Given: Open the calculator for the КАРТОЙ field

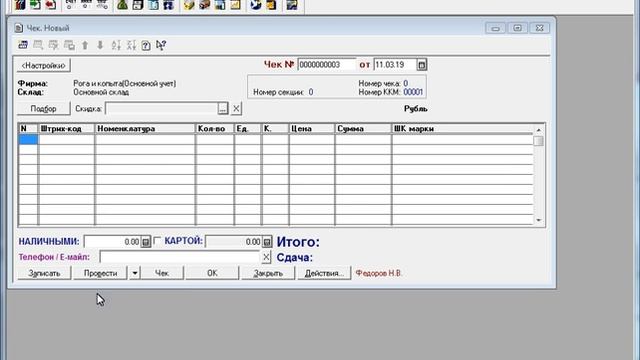Looking at the screenshot, I should tap(267, 242).
